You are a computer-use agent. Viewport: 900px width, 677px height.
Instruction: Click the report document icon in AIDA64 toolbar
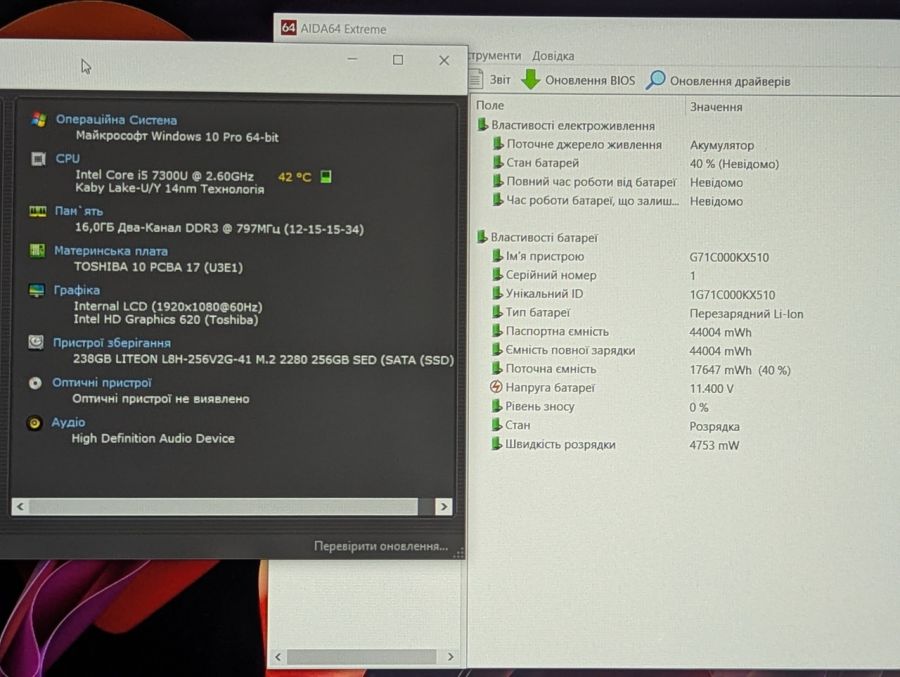point(475,79)
